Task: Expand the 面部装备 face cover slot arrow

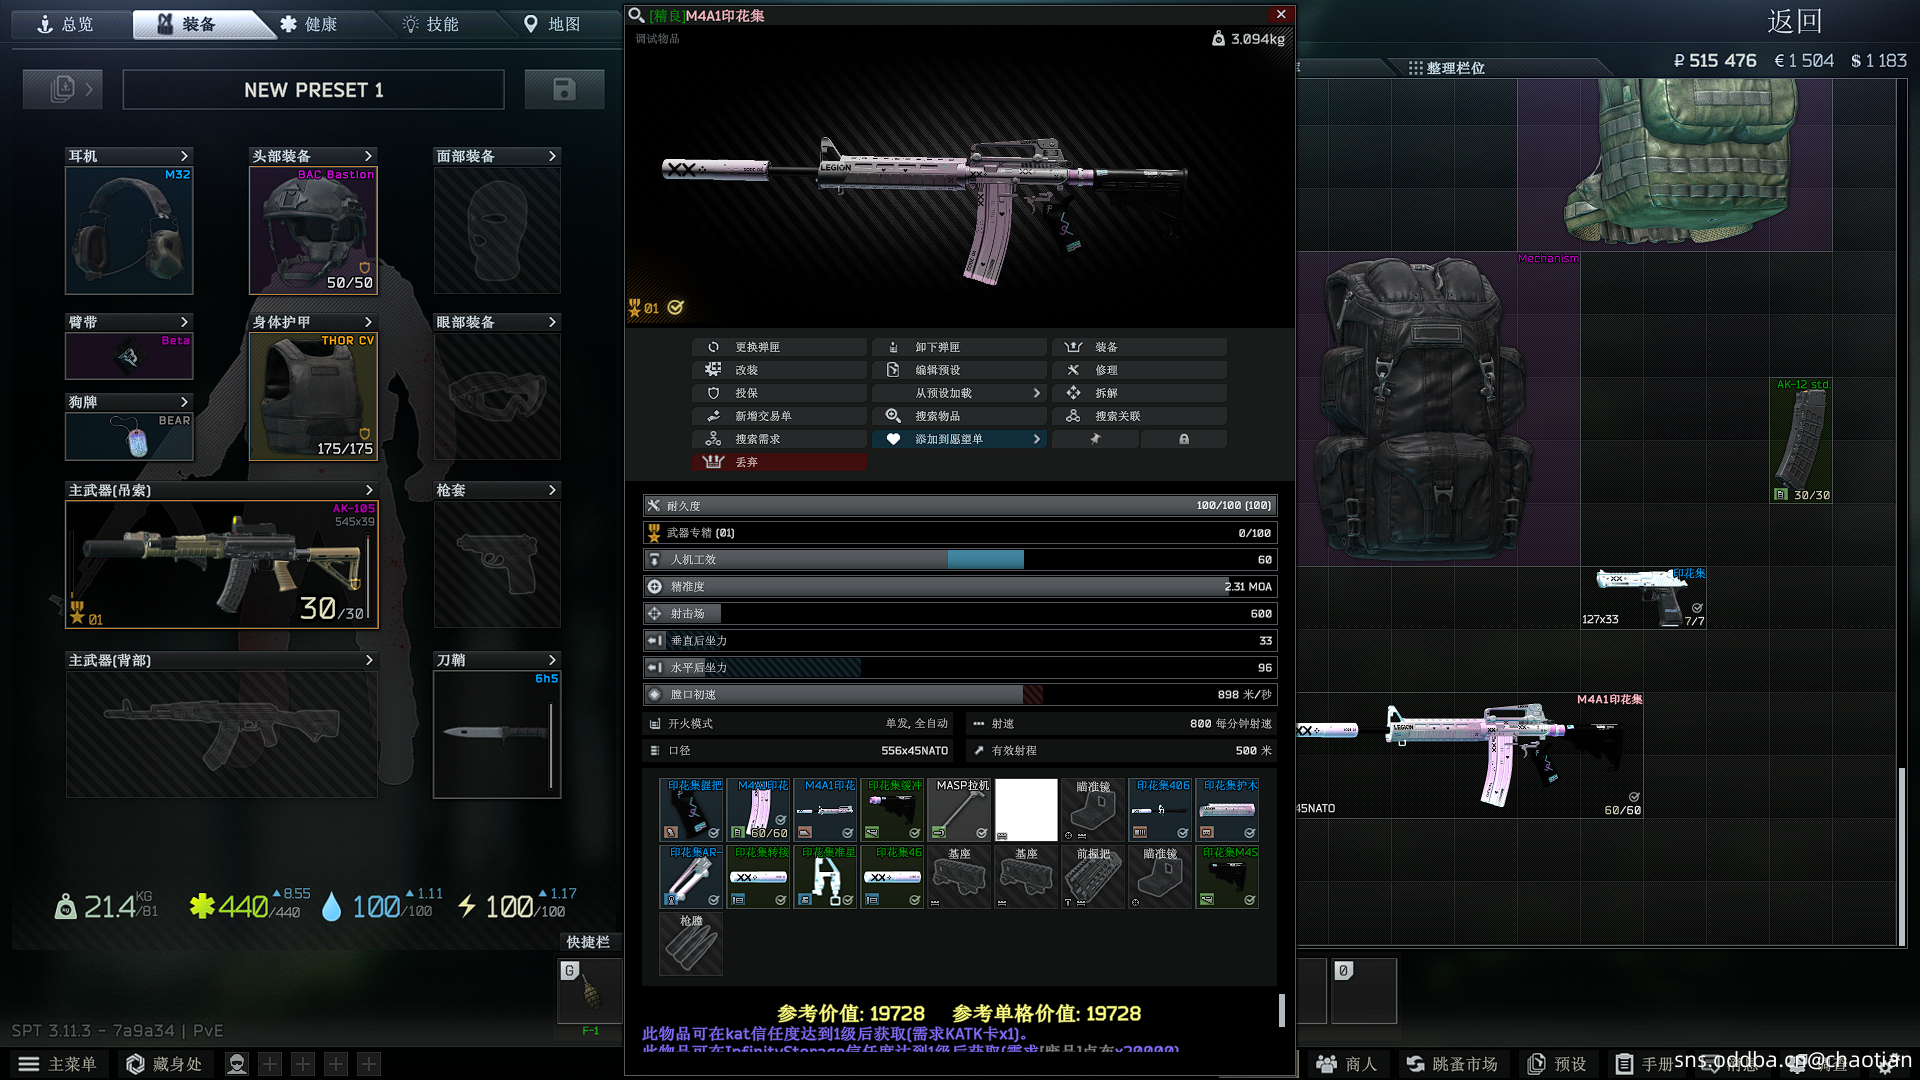Action: (552, 156)
